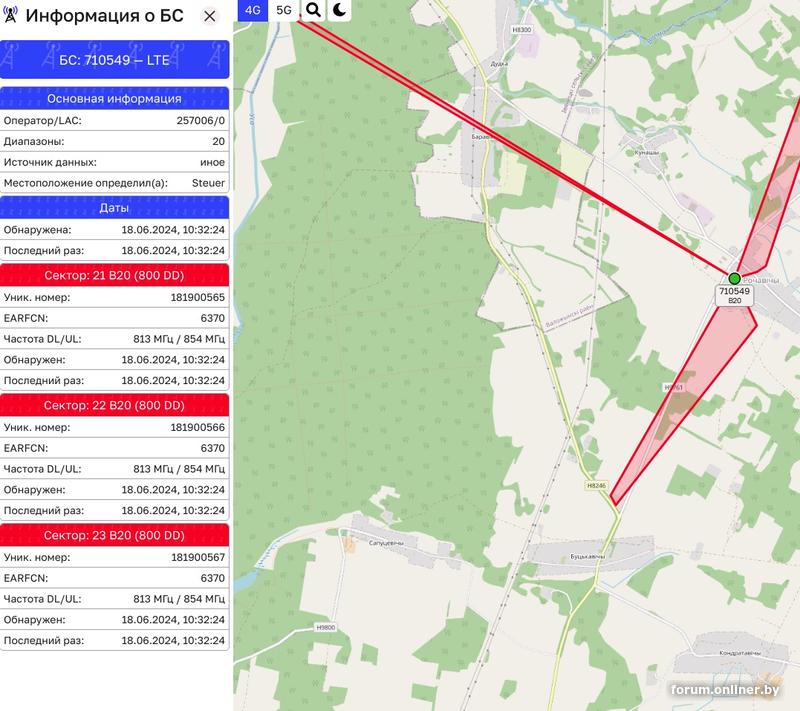This screenshot has height=711, width=800.
Task: Switch to the 4G tab
Action: [x=253, y=10]
